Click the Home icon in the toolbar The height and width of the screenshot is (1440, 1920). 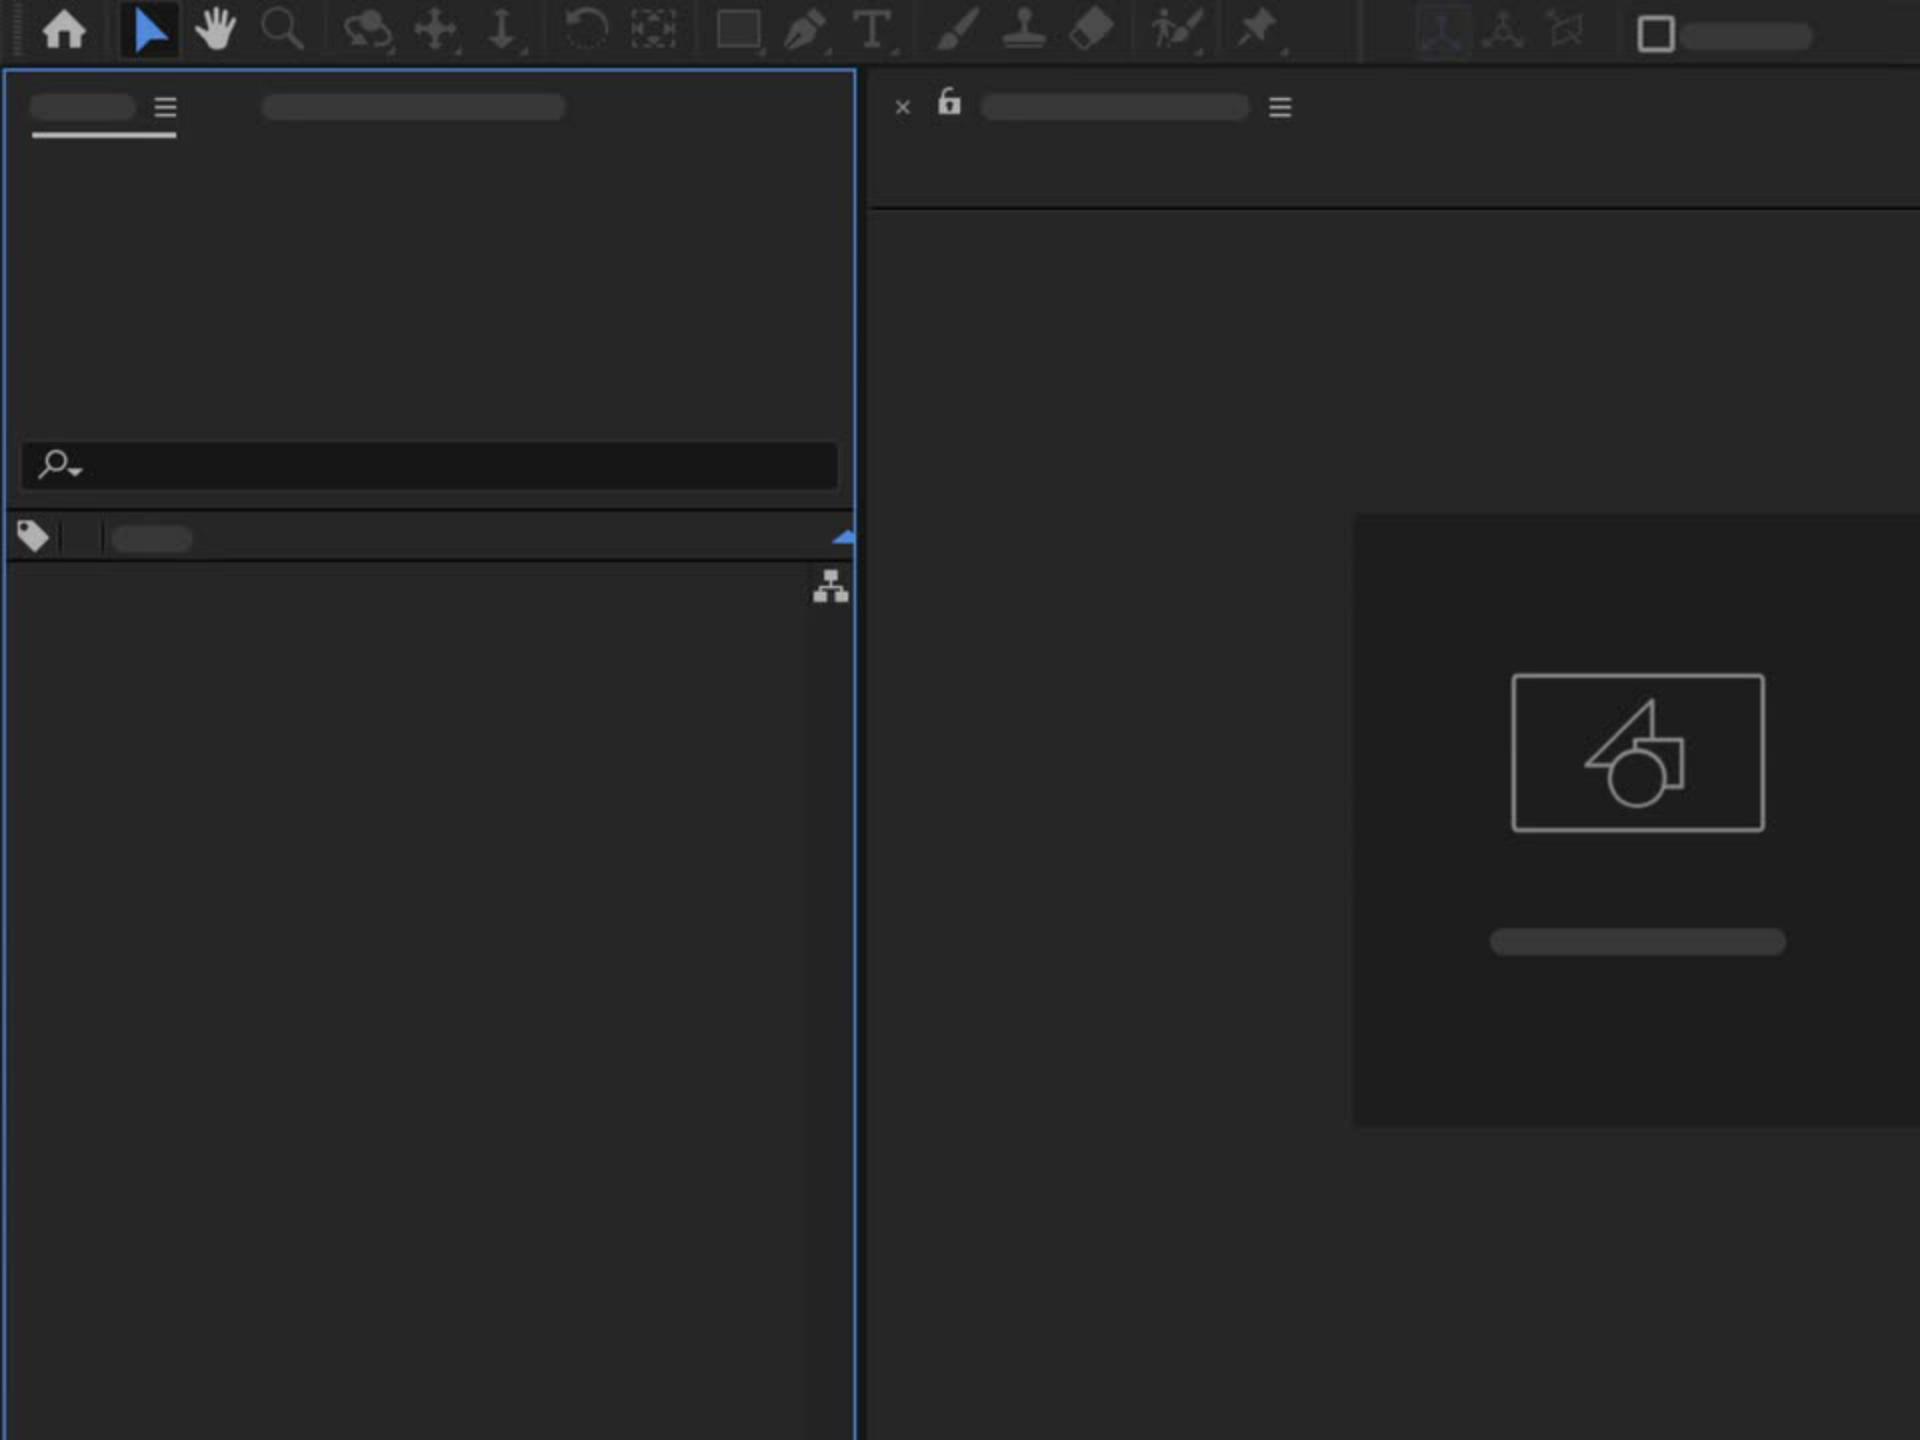(x=64, y=30)
